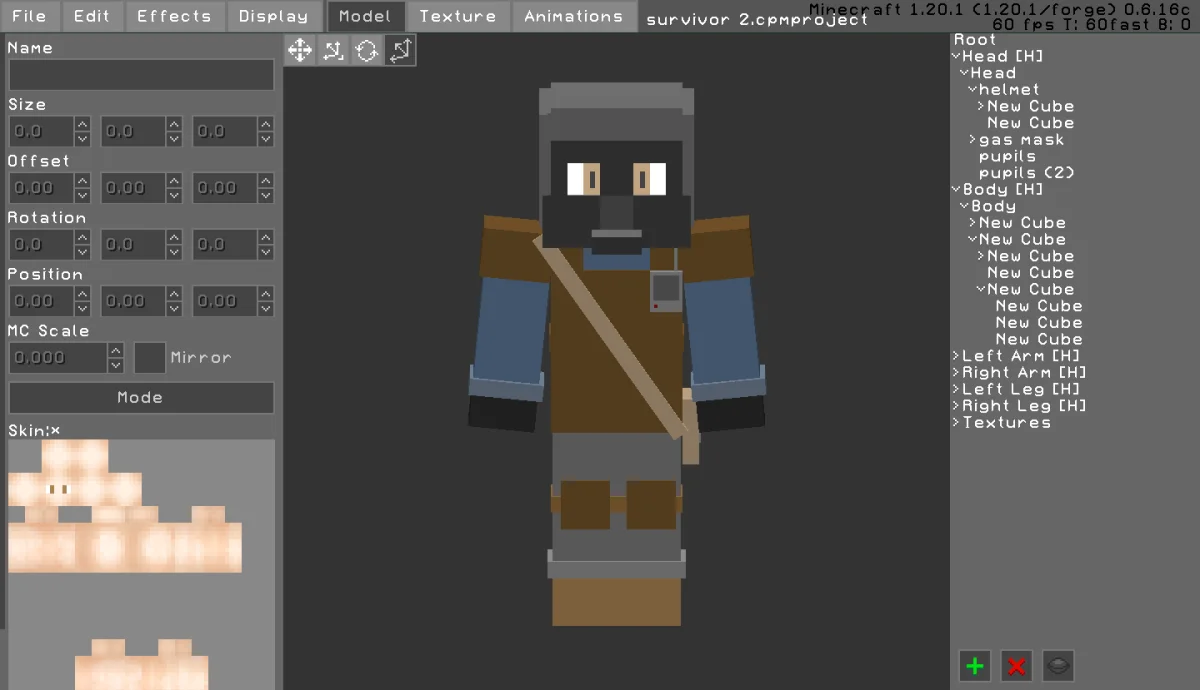Switch to the Animations tab

click(x=574, y=16)
